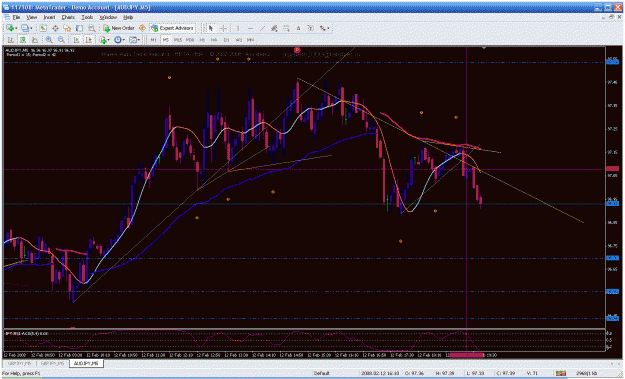Viewport: 625px width, 379px height.
Task: Switch to Candlesticks chart display
Action: coord(23,40)
